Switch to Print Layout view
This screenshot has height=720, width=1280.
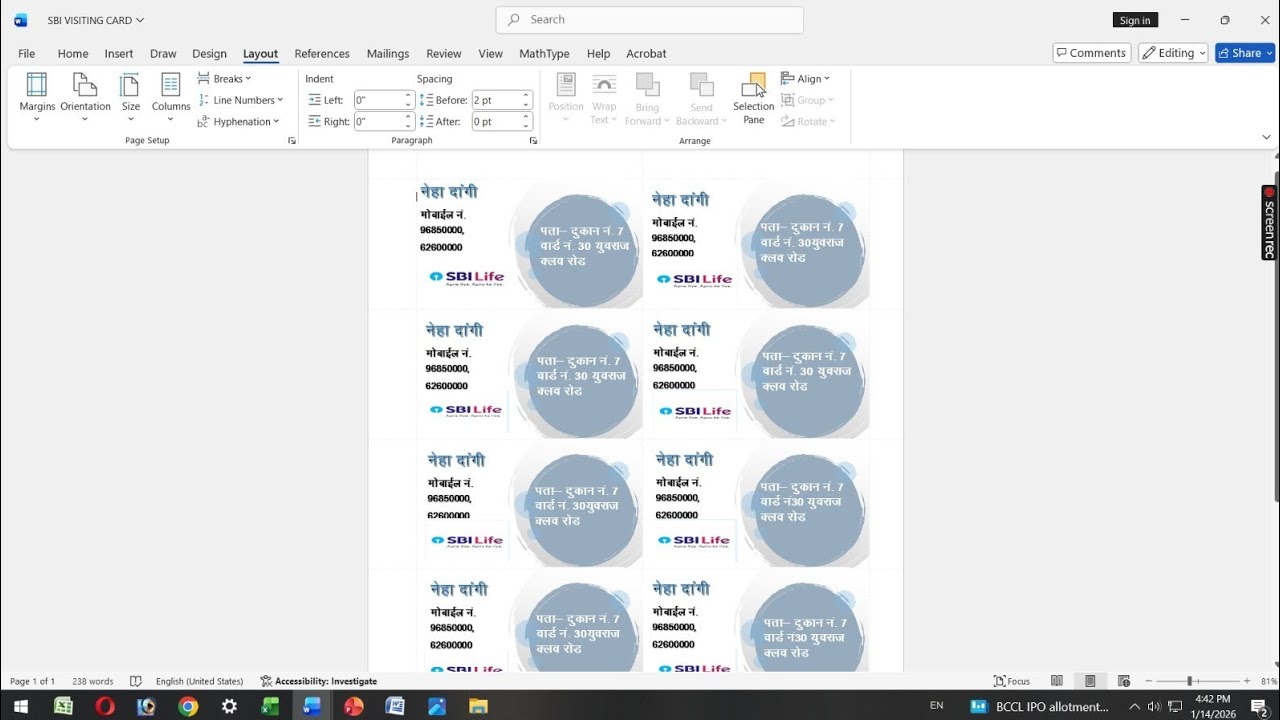coord(1090,681)
